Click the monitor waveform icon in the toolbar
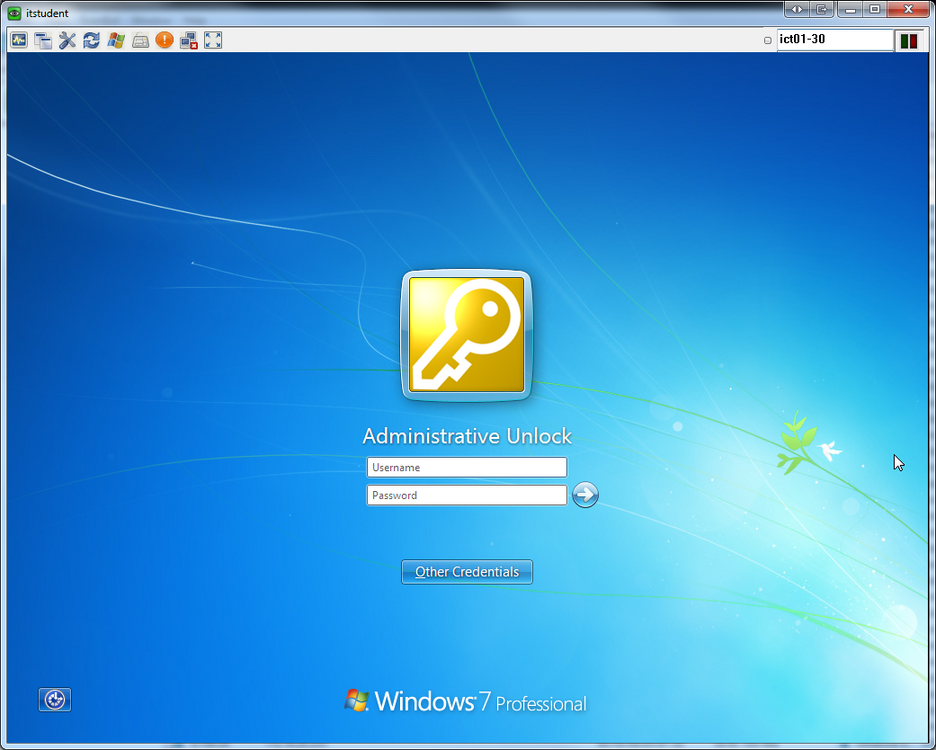Screen dimensions: 936x750 tap(19, 40)
